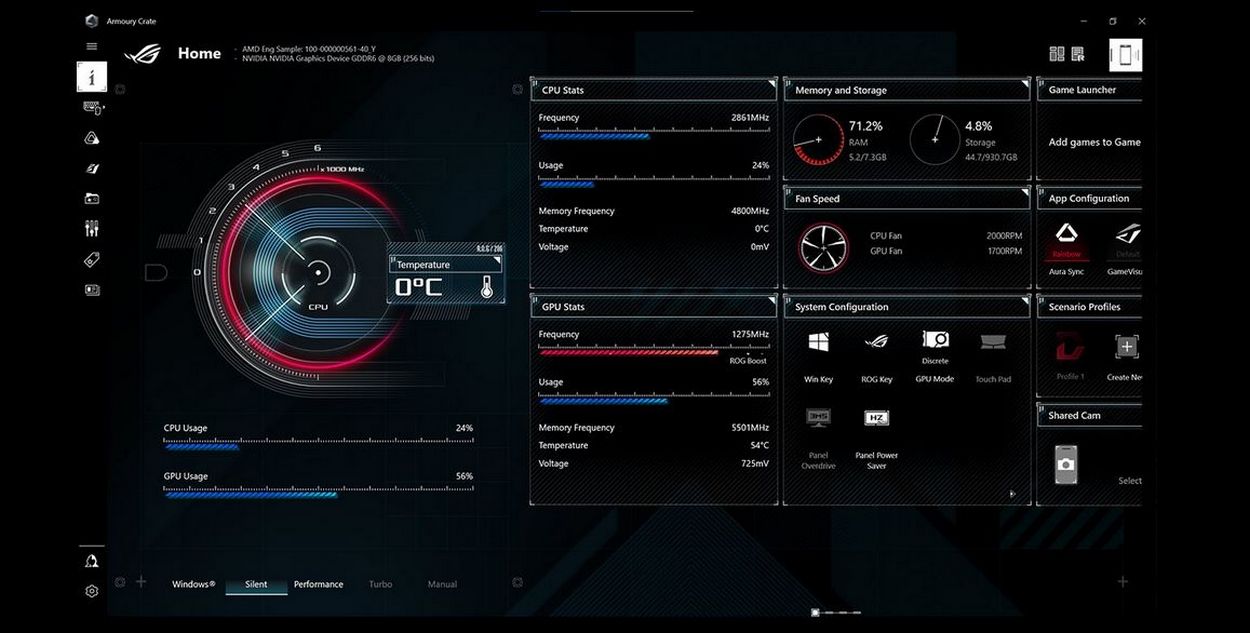The height and width of the screenshot is (633, 1250).
Task: Click the 1700RPM GPU Fan value
Action: tap(1004, 251)
